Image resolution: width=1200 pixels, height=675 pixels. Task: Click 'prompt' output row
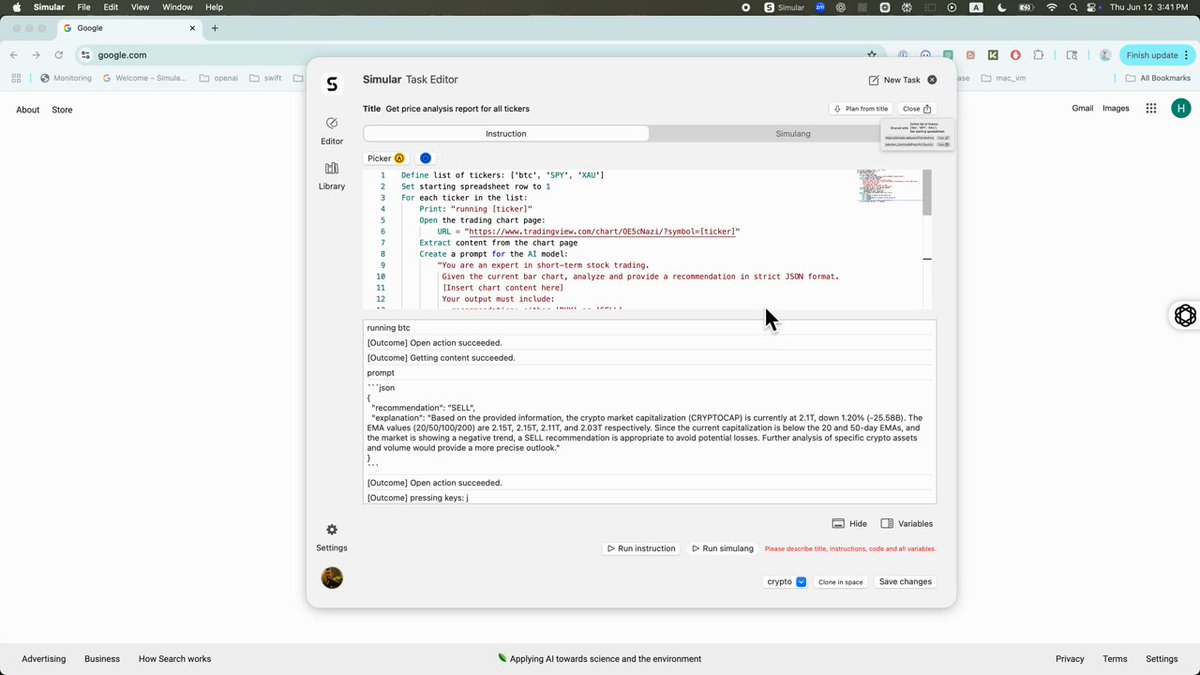650,373
